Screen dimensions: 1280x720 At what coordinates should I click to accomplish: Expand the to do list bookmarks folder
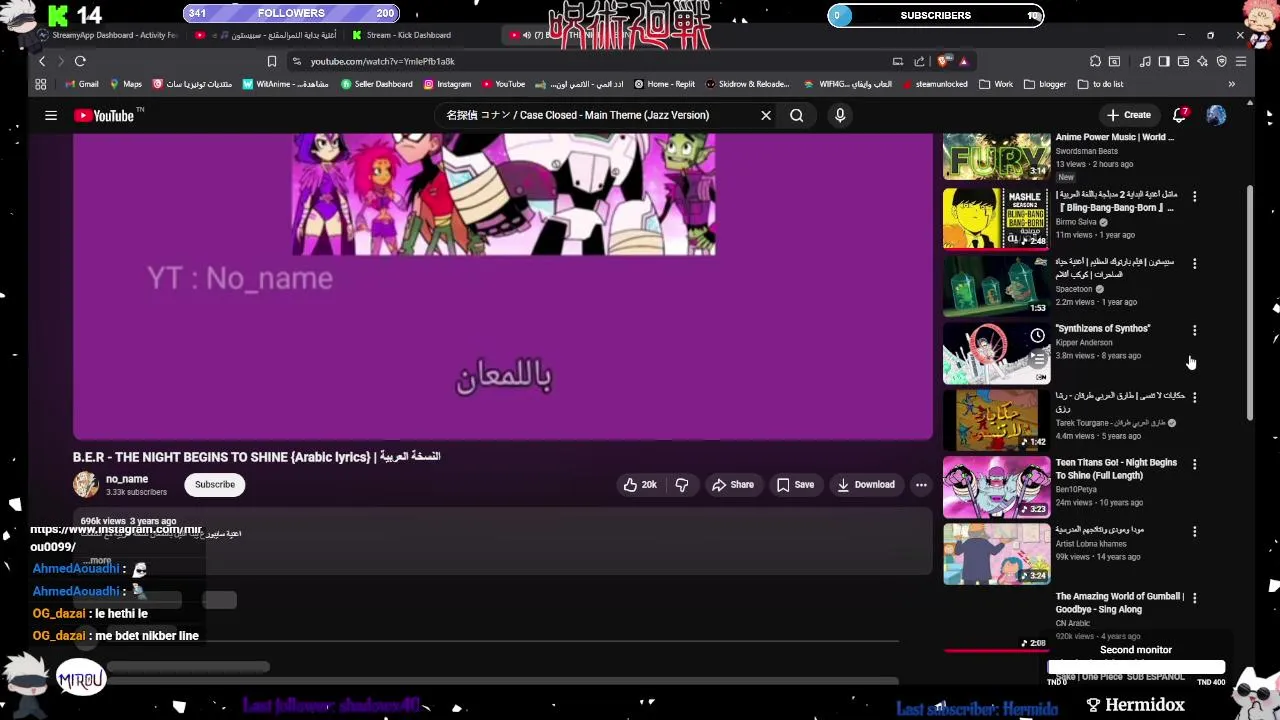point(1101,84)
